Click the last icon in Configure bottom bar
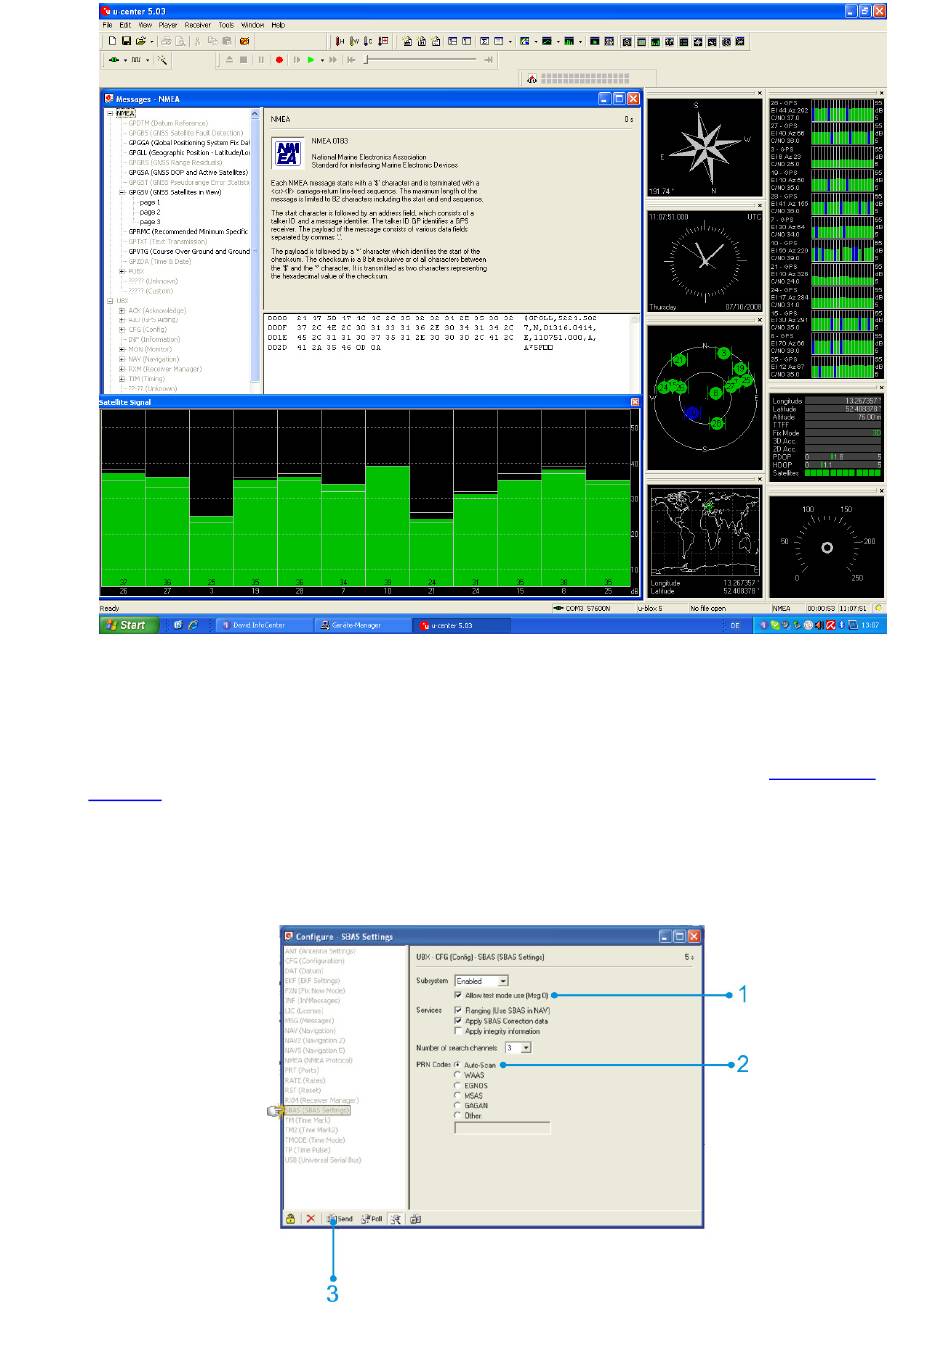 (x=416, y=1219)
